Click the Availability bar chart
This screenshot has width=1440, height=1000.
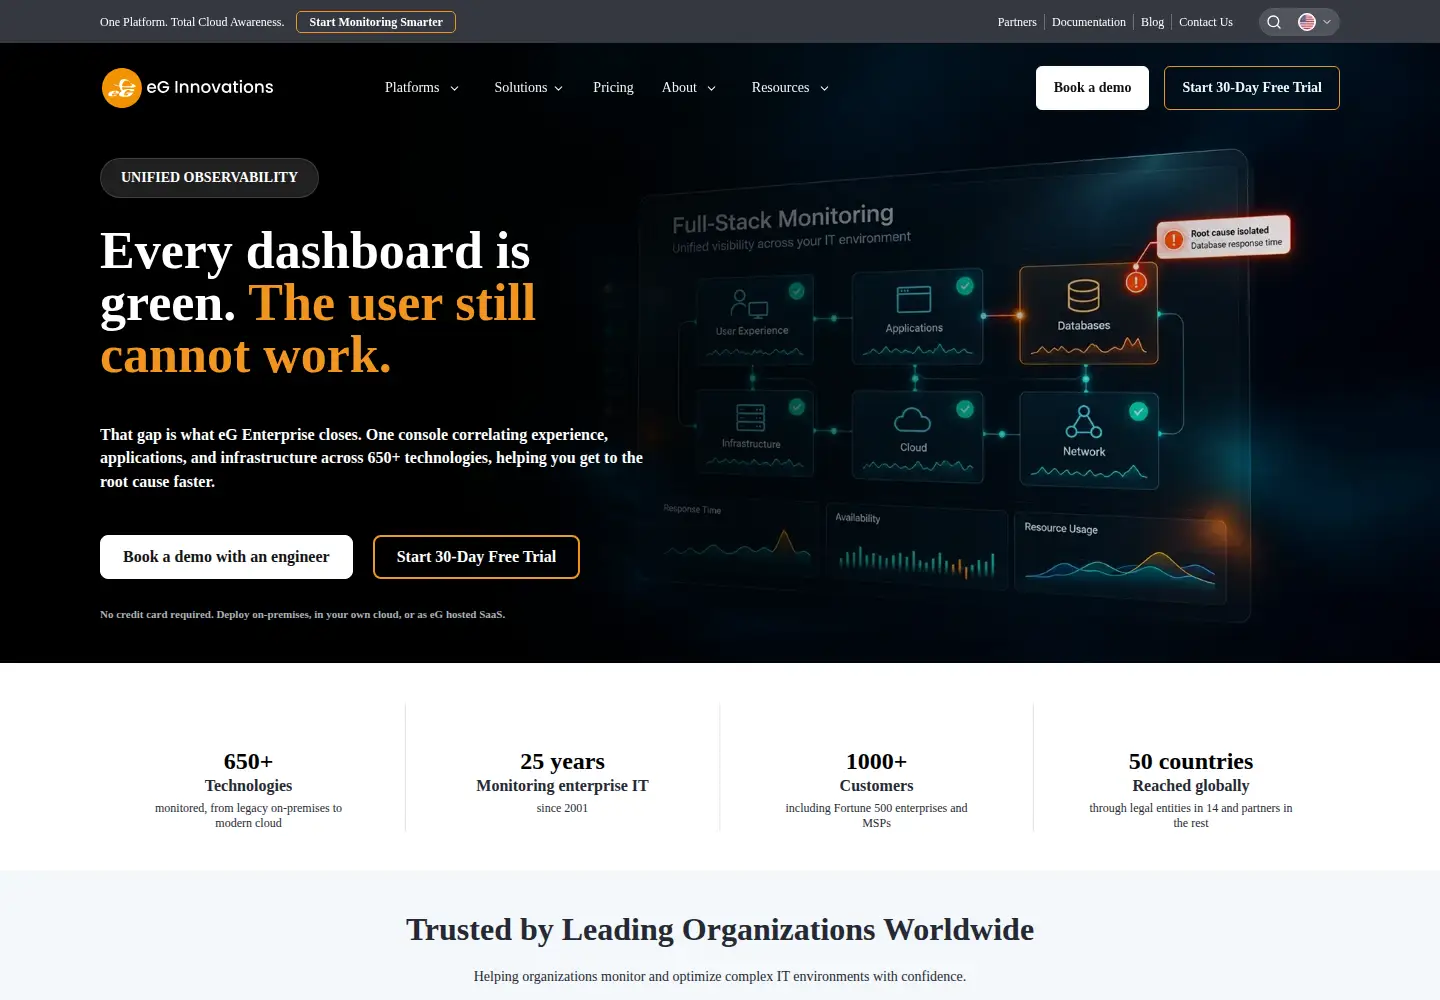pos(917,548)
